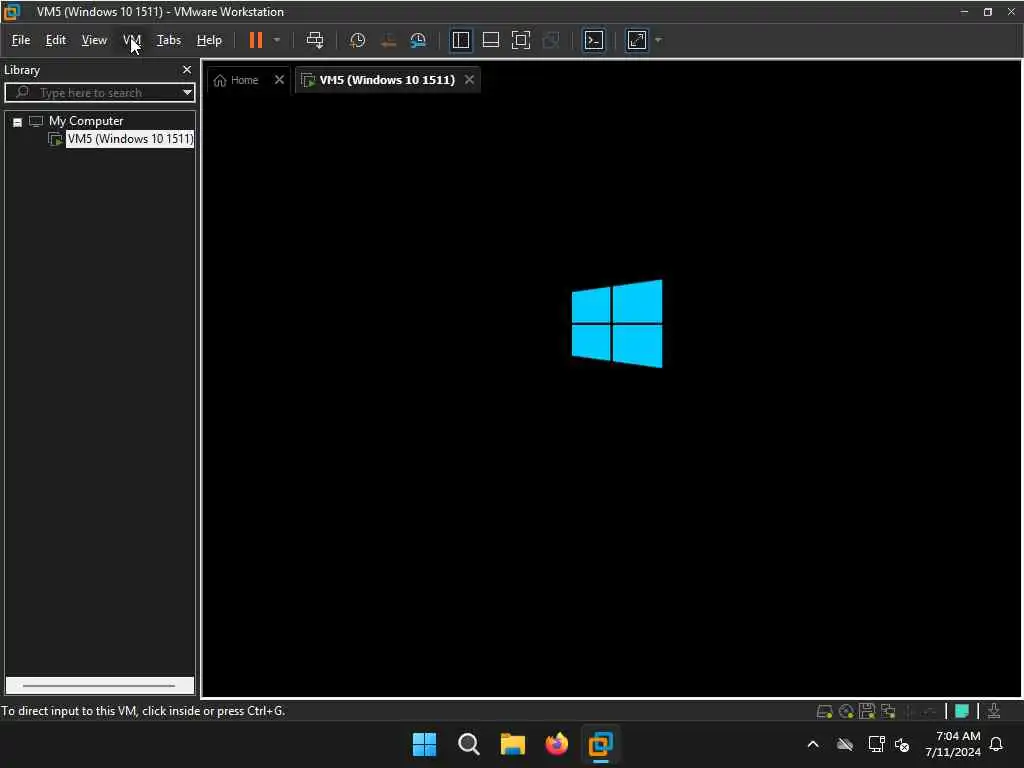Switch to the Home tab

pos(237,80)
